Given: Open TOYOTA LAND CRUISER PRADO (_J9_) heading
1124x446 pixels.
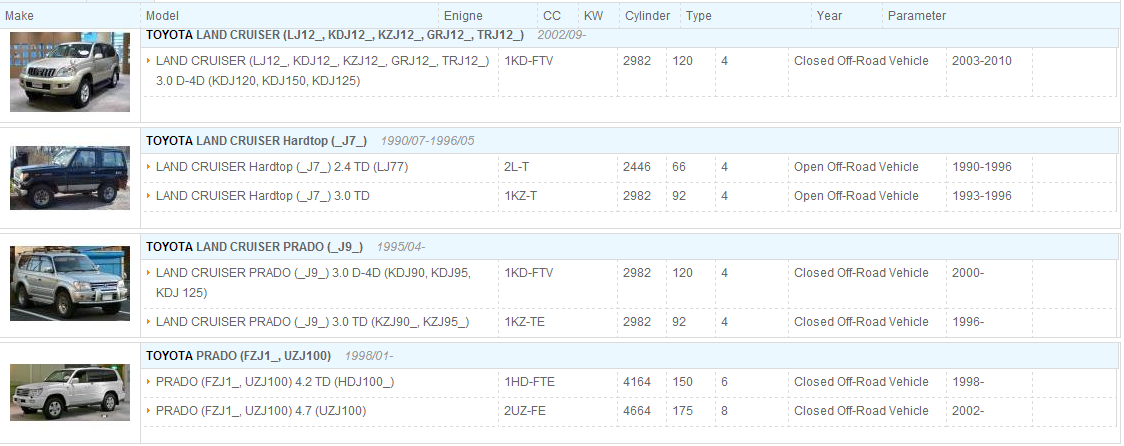Looking at the screenshot, I should [x=254, y=247].
